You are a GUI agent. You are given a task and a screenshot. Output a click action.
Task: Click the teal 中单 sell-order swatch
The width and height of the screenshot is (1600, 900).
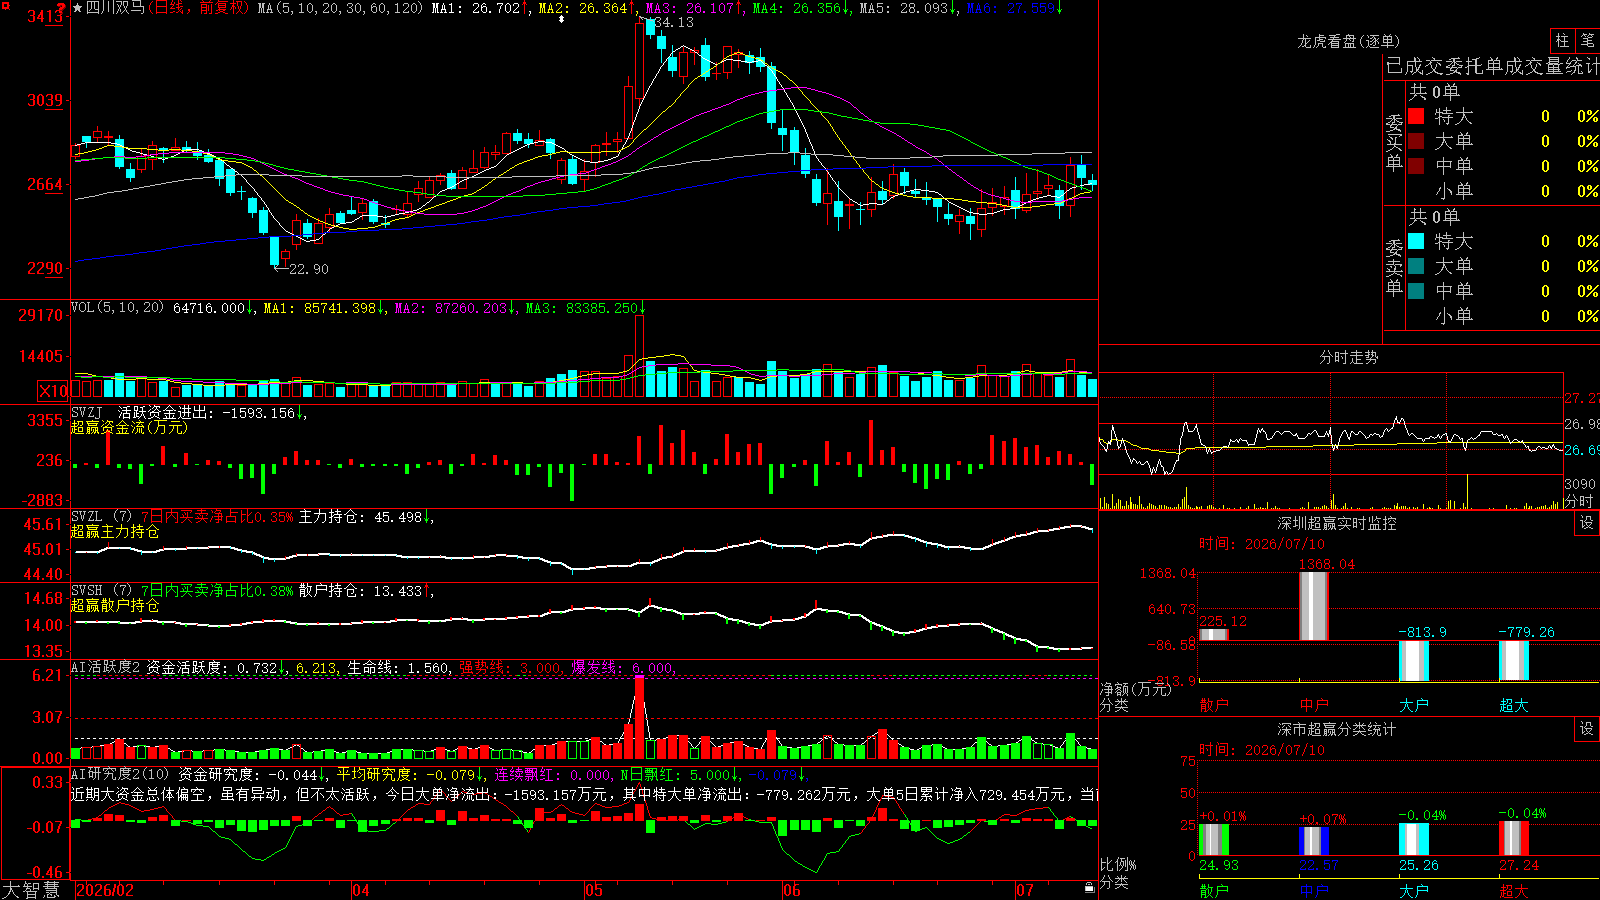pyautogui.click(x=1416, y=291)
